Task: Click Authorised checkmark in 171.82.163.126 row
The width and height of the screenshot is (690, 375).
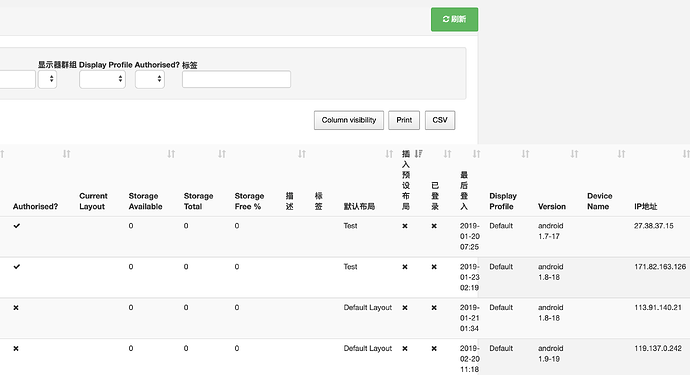Action: (17, 267)
